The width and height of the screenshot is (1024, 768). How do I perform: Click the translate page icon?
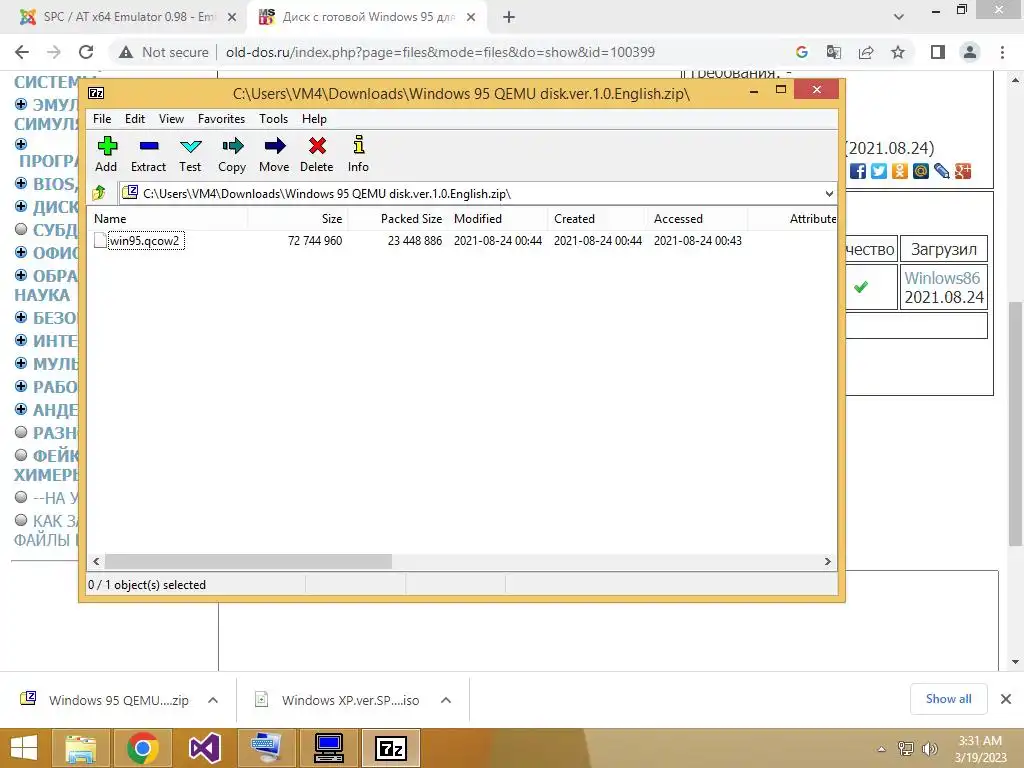(x=834, y=52)
